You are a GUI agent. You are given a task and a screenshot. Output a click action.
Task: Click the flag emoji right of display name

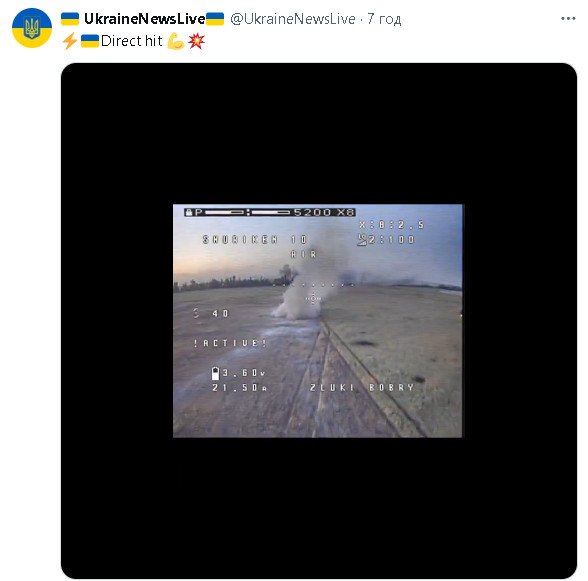[x=215, y=19]
